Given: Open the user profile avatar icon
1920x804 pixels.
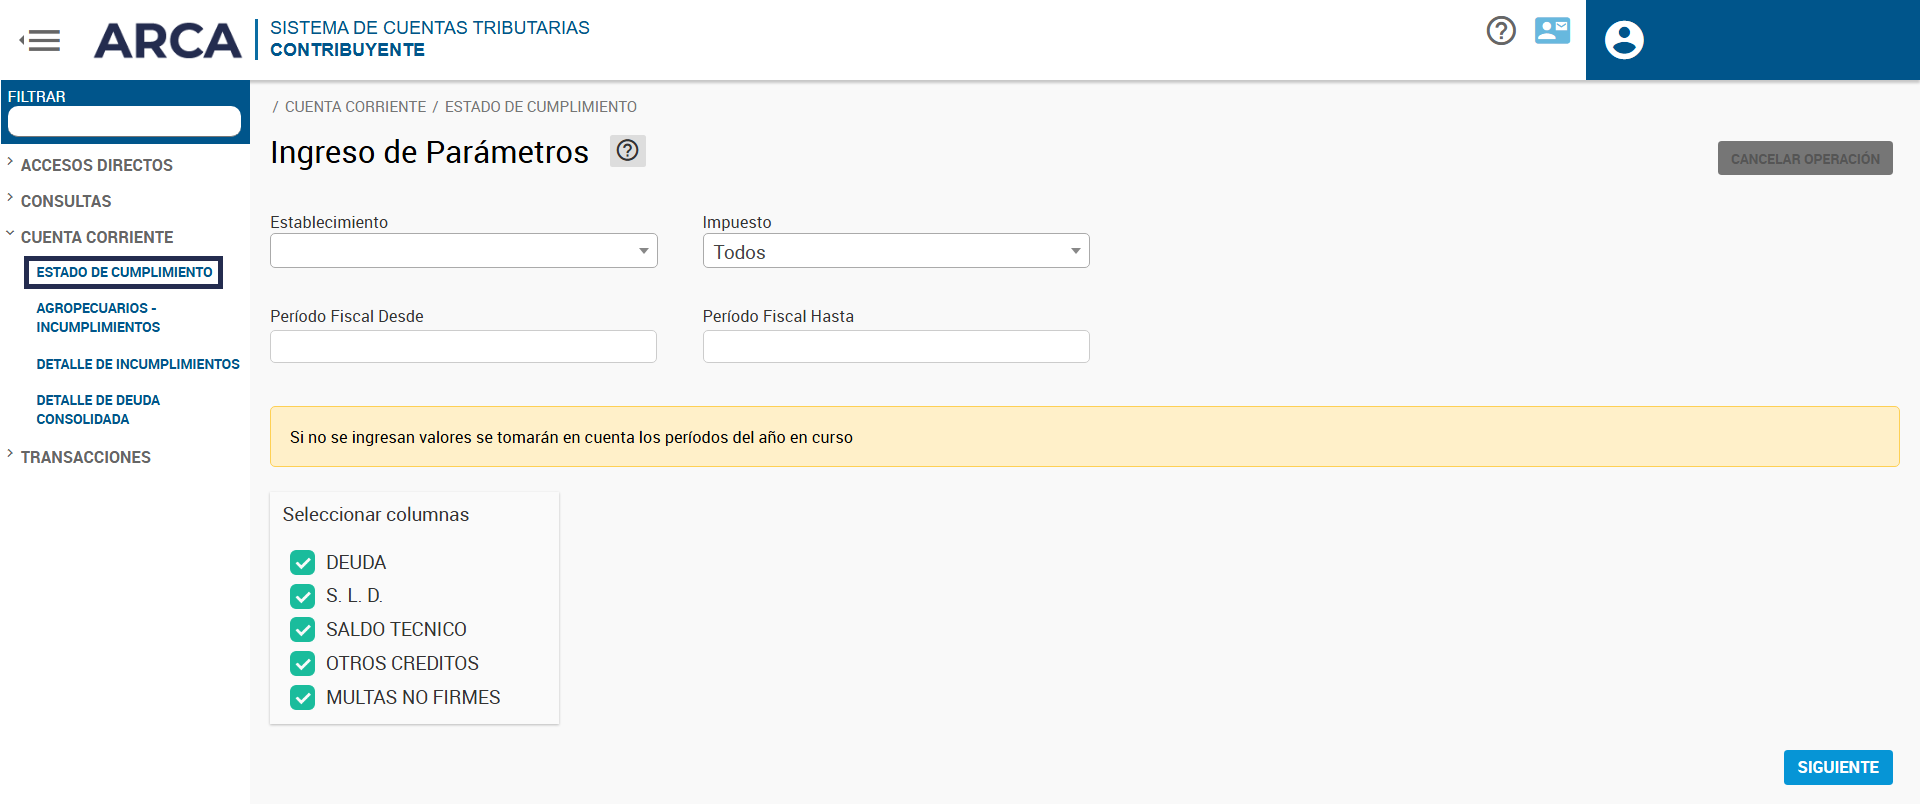Looking at the screenshot, I should [x=1624, y=40].
